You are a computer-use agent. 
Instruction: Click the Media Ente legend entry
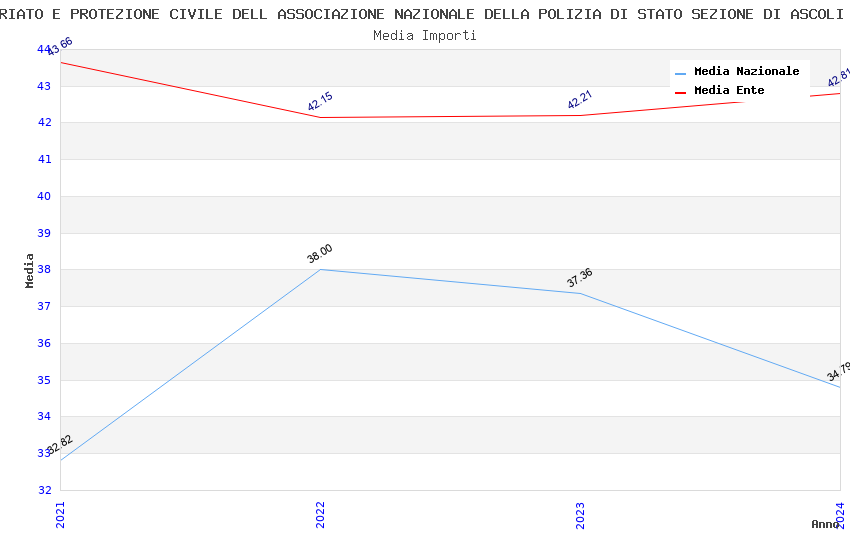pos(729,90)
